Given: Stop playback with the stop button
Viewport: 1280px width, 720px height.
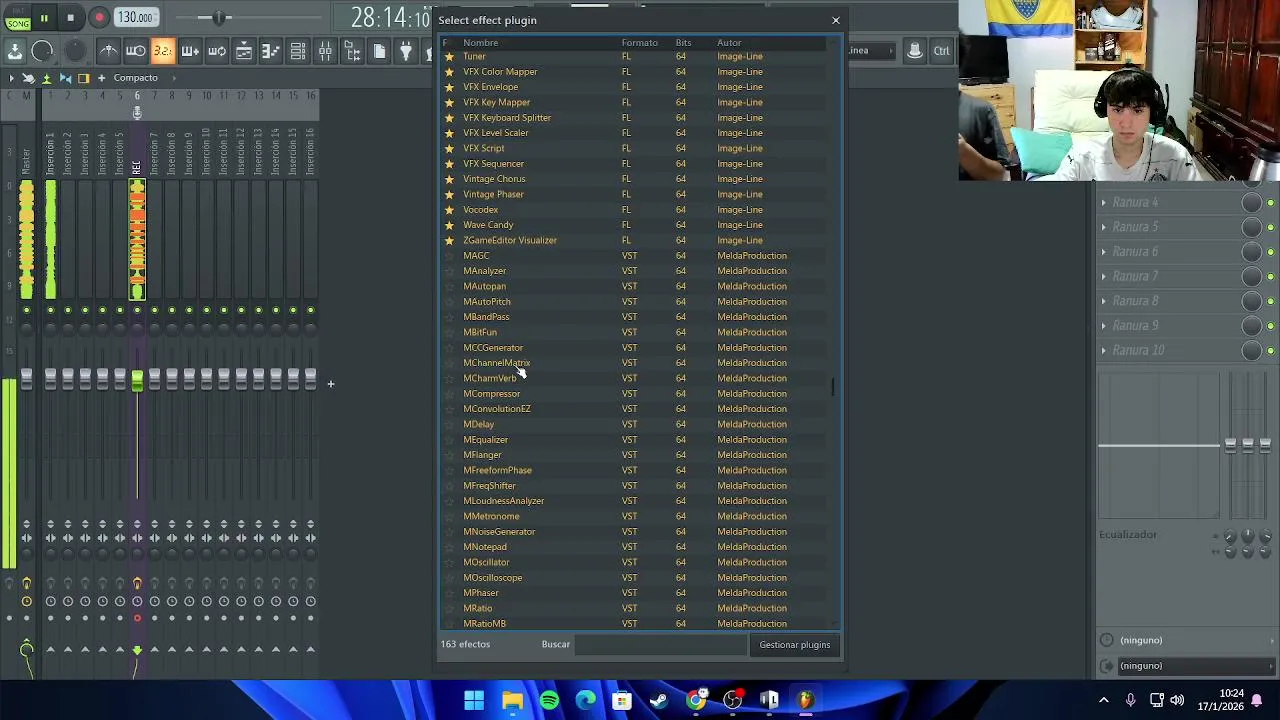Looking at the screenshot, I should click(70, 17).
